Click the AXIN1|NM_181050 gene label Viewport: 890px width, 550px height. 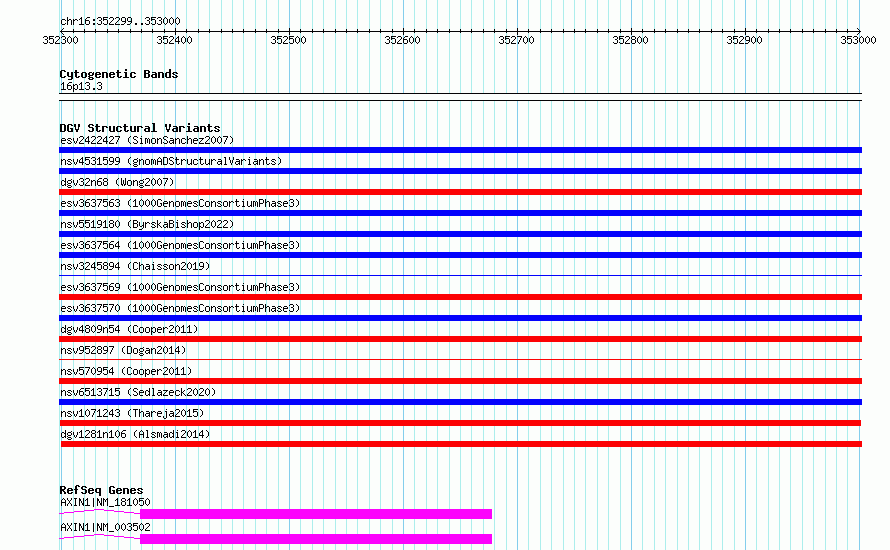point(105,502)
